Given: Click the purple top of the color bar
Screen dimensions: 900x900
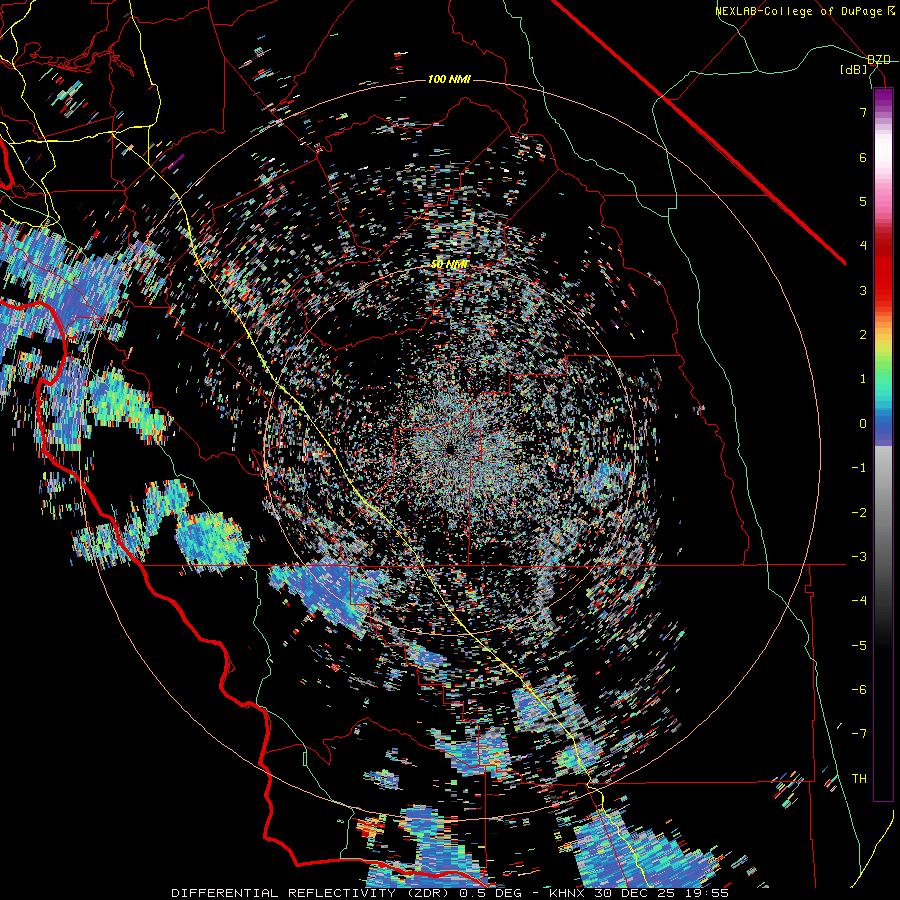Looking at the screenshot, I should 883,98.
